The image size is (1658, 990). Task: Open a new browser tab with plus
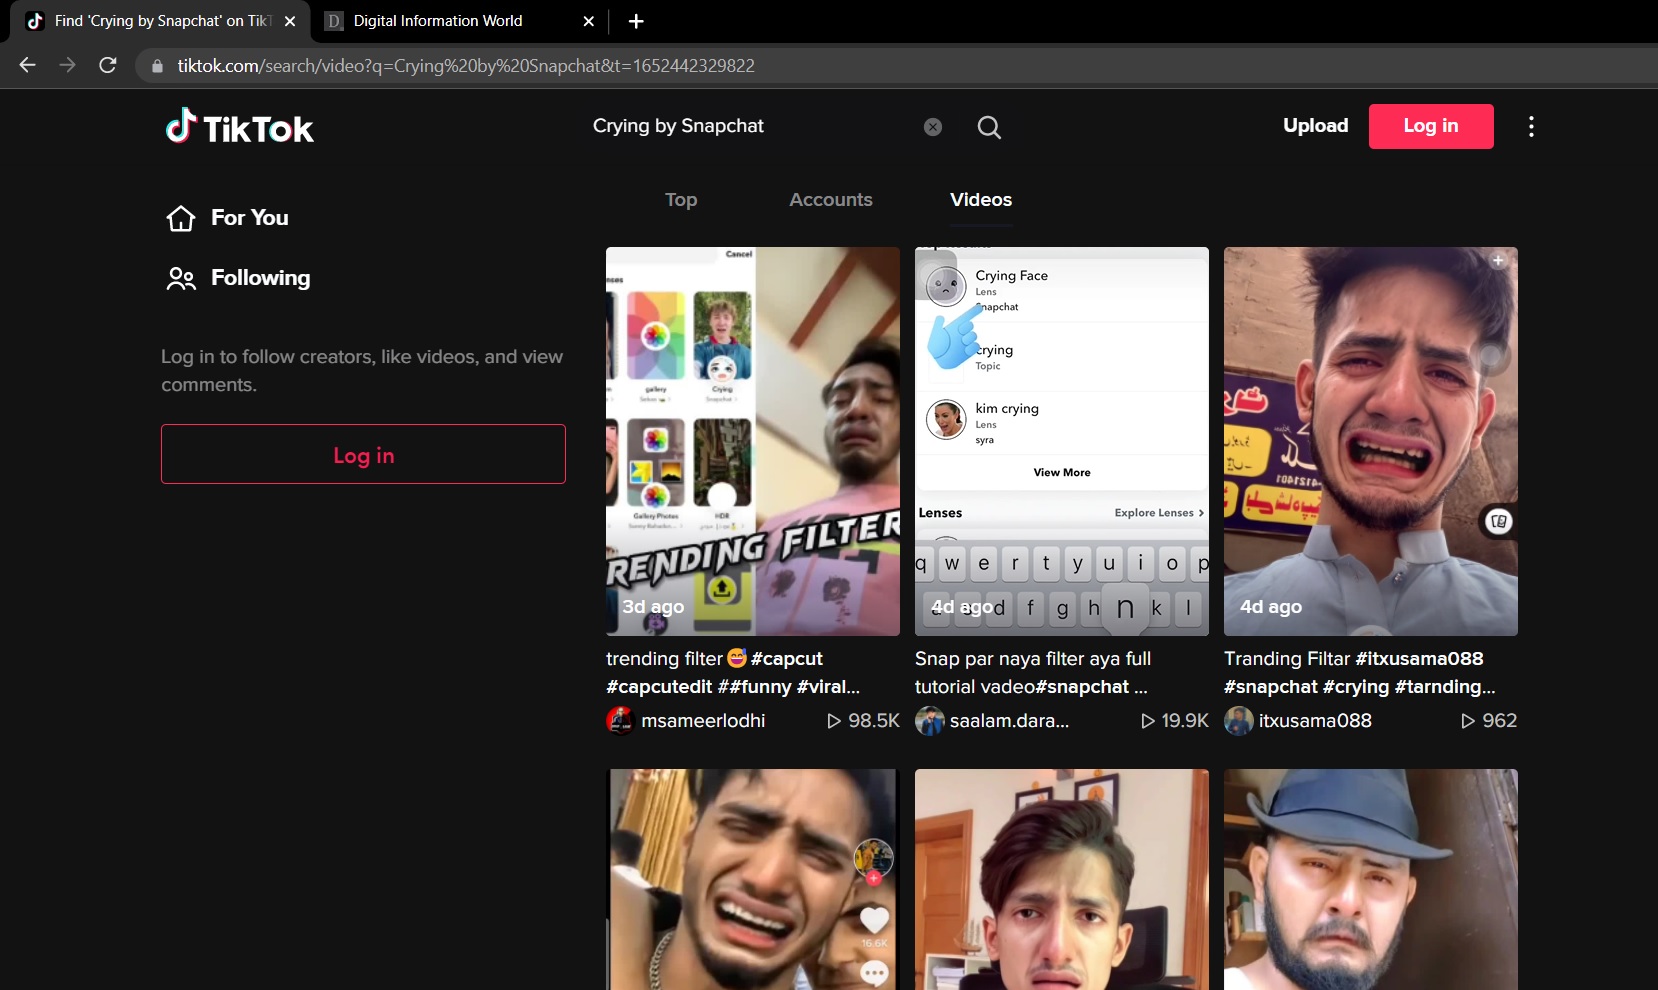coord(636,21)
